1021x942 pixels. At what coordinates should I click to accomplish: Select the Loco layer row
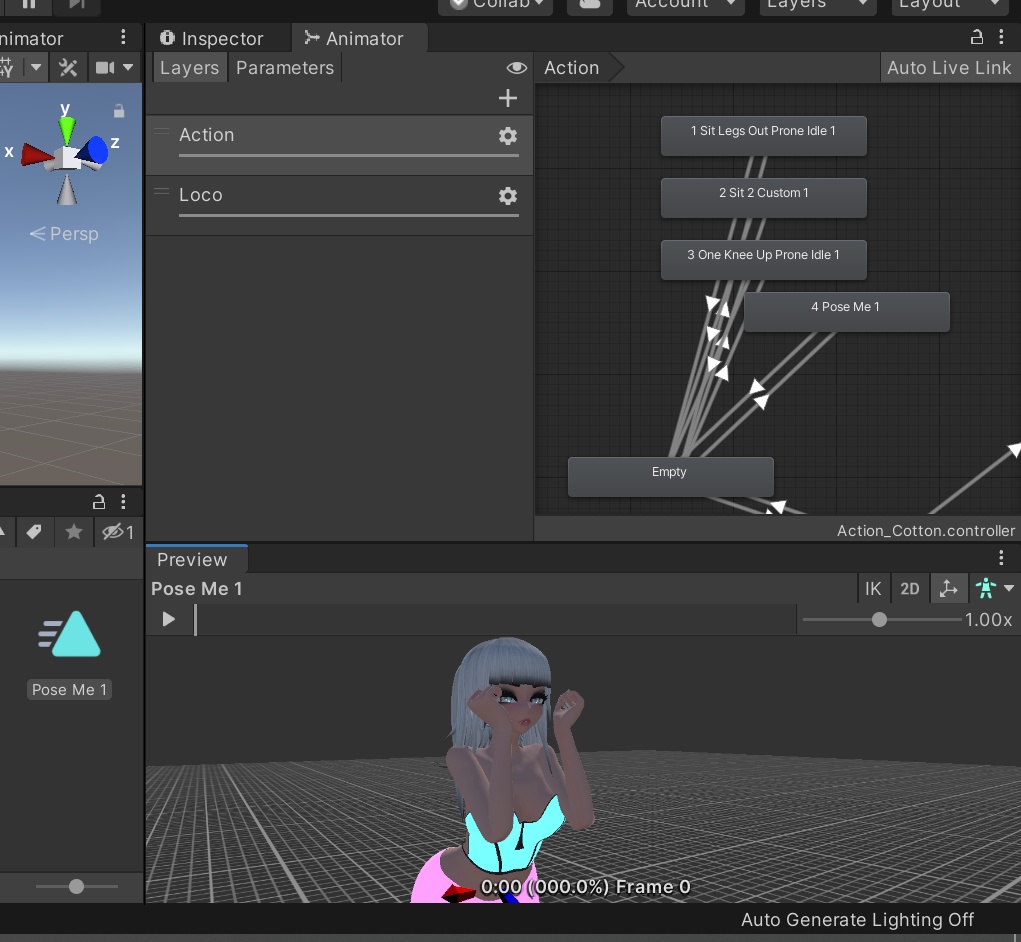pos(339,205)
